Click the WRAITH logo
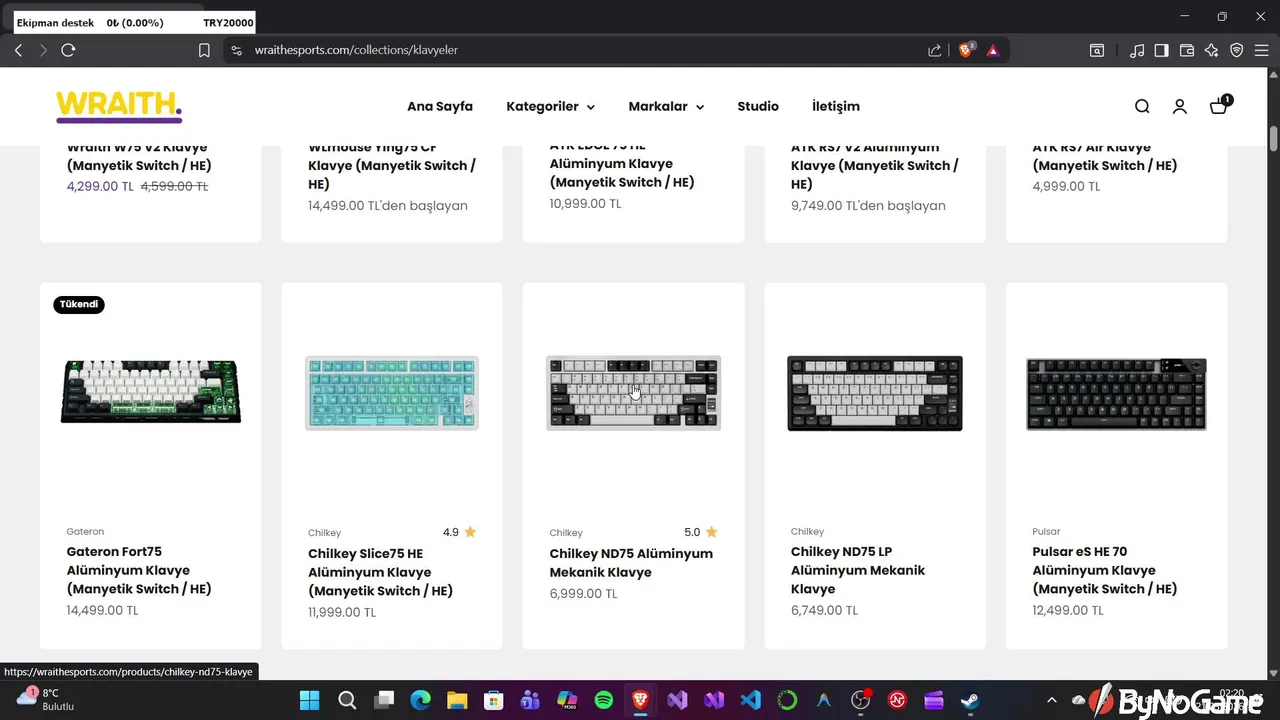 coord(119,106)
